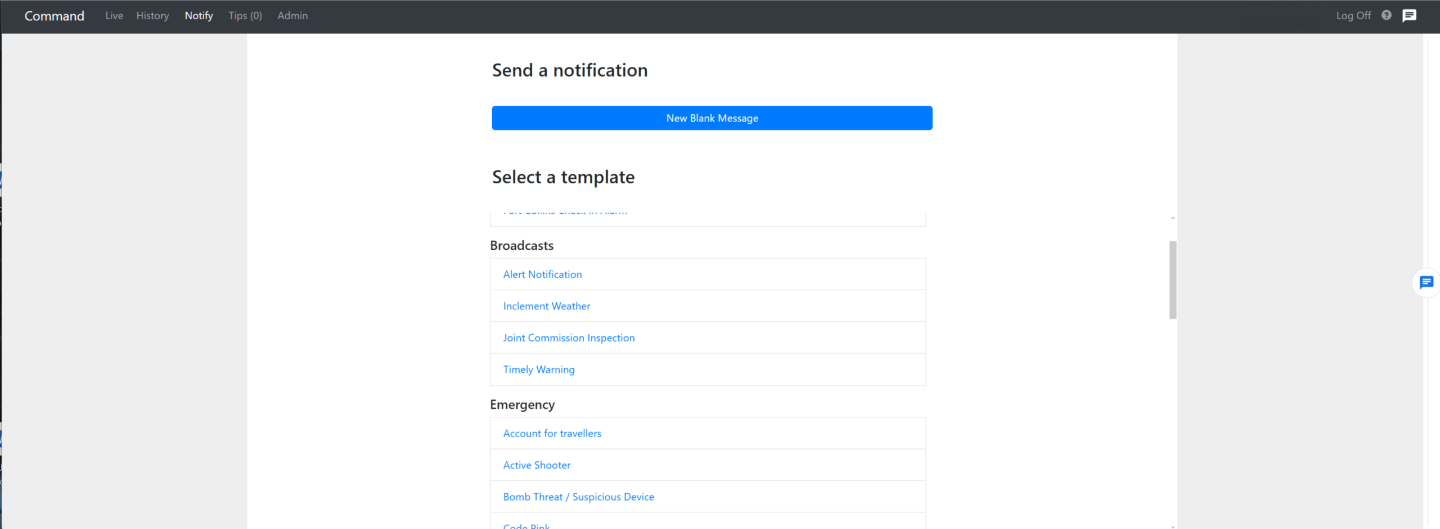Click the help question mark icon
Image resolution: width=1440 pixels, height=529 pixels.
1386,16
